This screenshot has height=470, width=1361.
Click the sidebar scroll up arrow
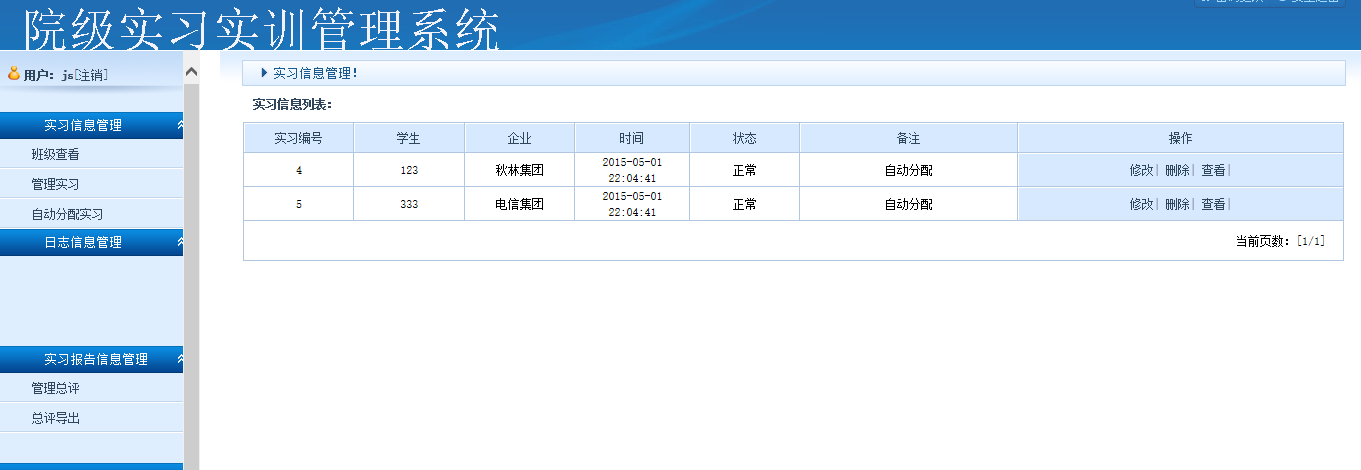(191, 71)
